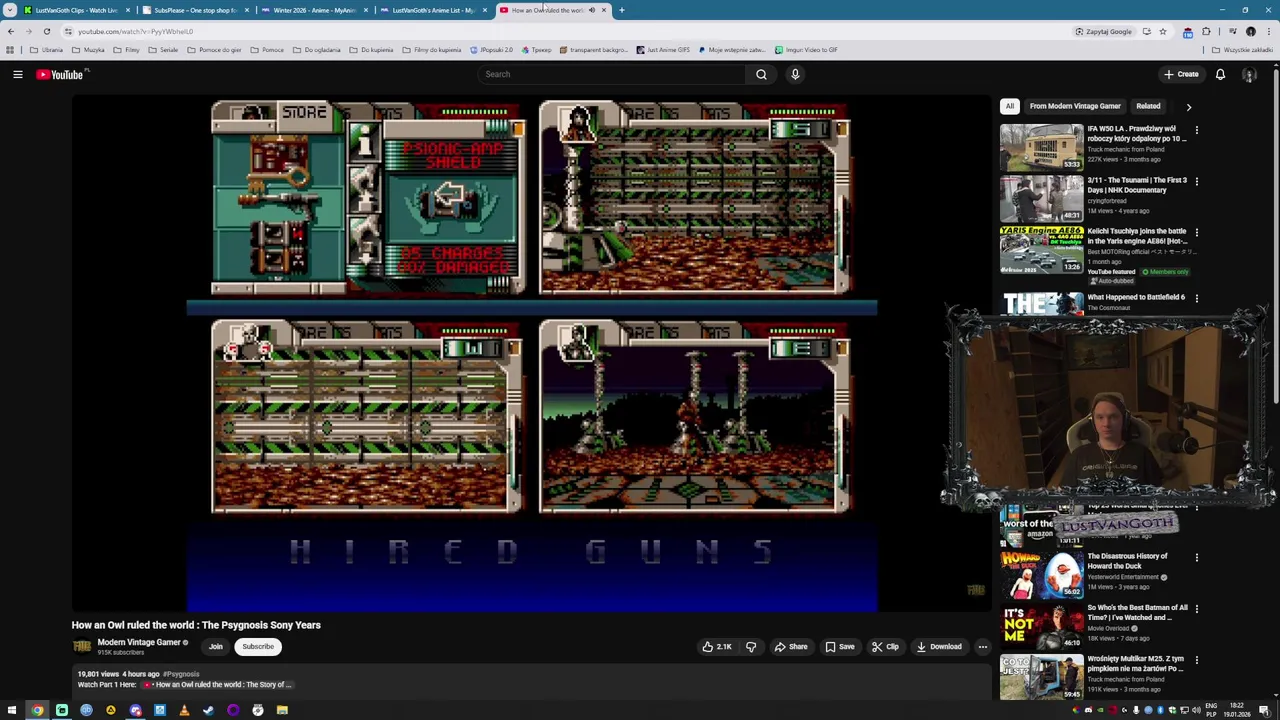Open Steam from the taskbar

pos(208,711)
